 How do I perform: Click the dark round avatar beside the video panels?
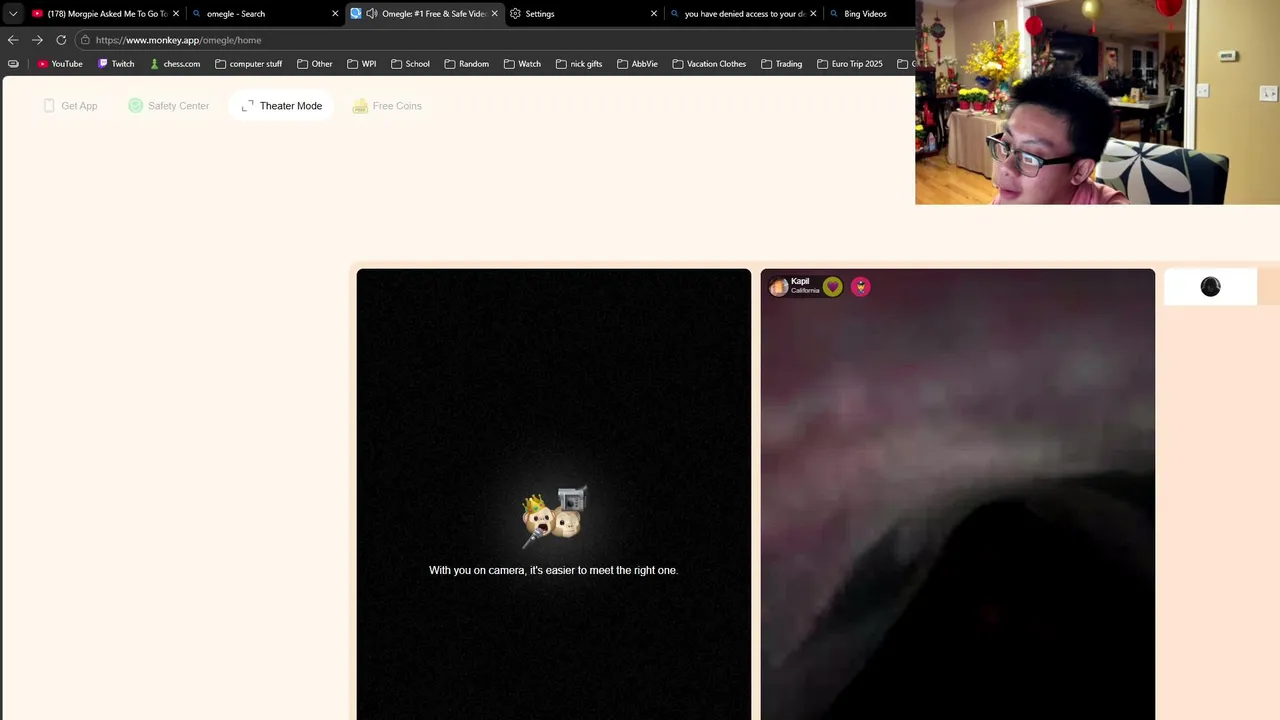pos(1210,287)
